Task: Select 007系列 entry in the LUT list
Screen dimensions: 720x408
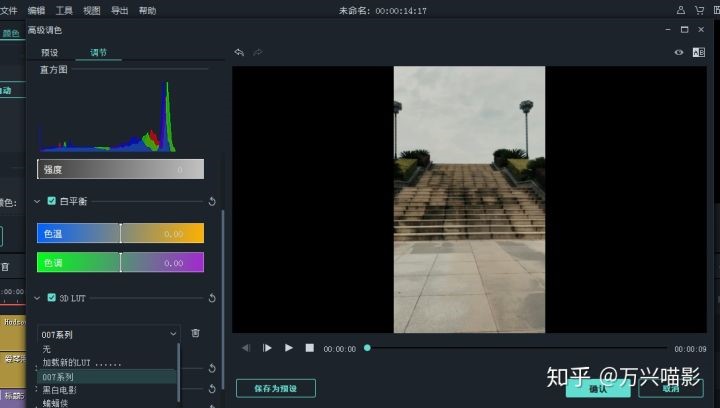Action: click(x=107, y=377)
